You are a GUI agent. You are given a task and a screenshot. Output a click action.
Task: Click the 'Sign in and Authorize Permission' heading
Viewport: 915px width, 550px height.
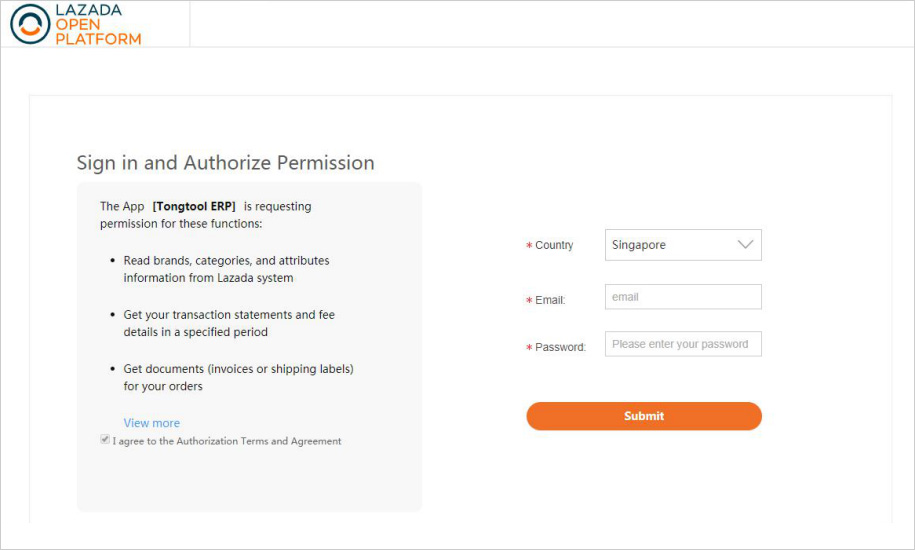pos(225,163)
